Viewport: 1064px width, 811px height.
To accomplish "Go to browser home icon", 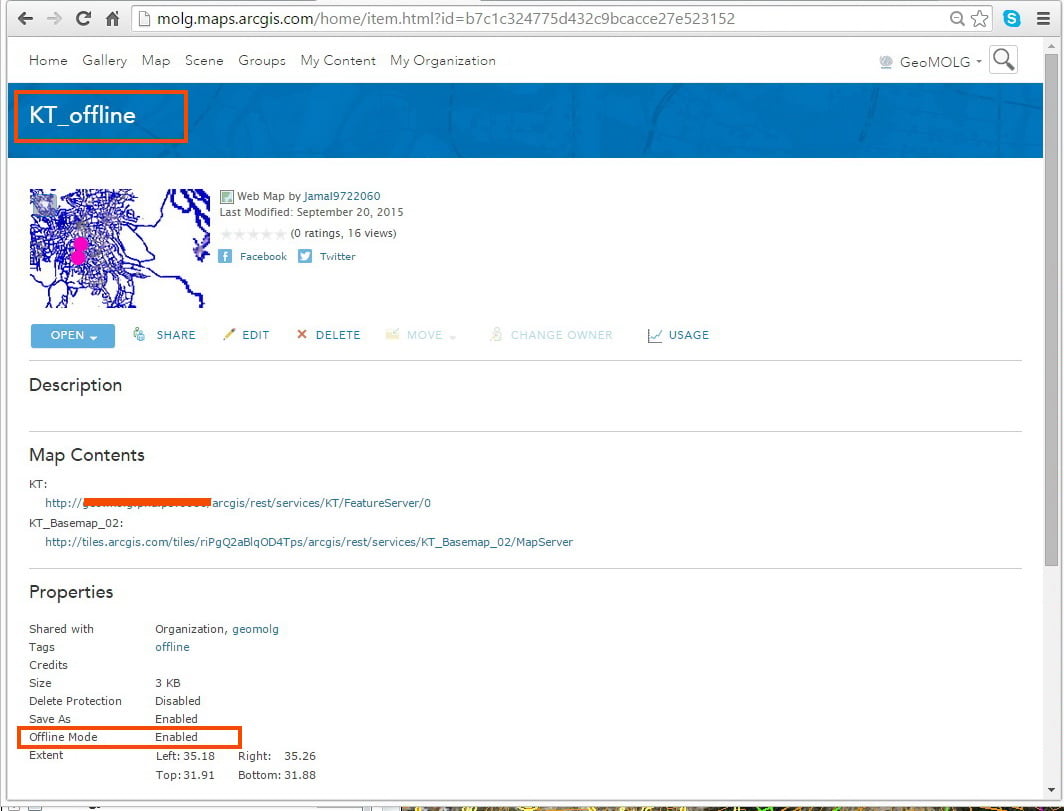I will tap(113, 18).
